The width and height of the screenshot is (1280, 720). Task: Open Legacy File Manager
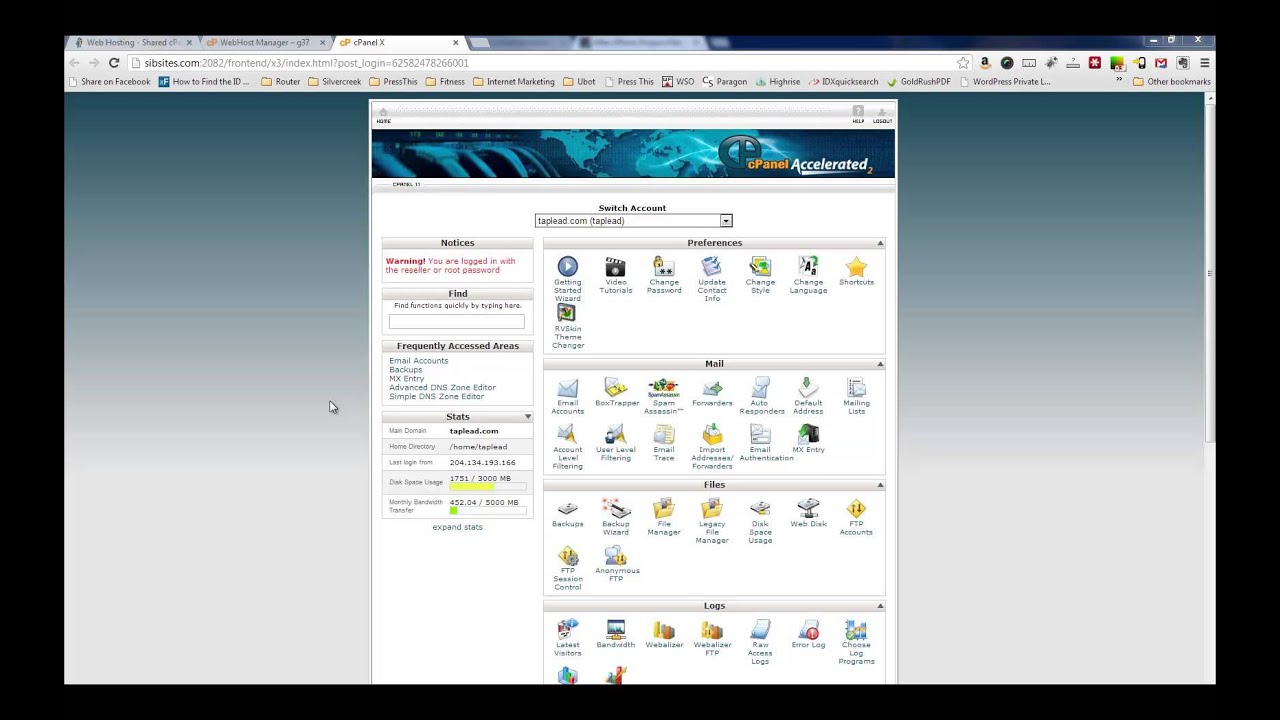(712, 509)
